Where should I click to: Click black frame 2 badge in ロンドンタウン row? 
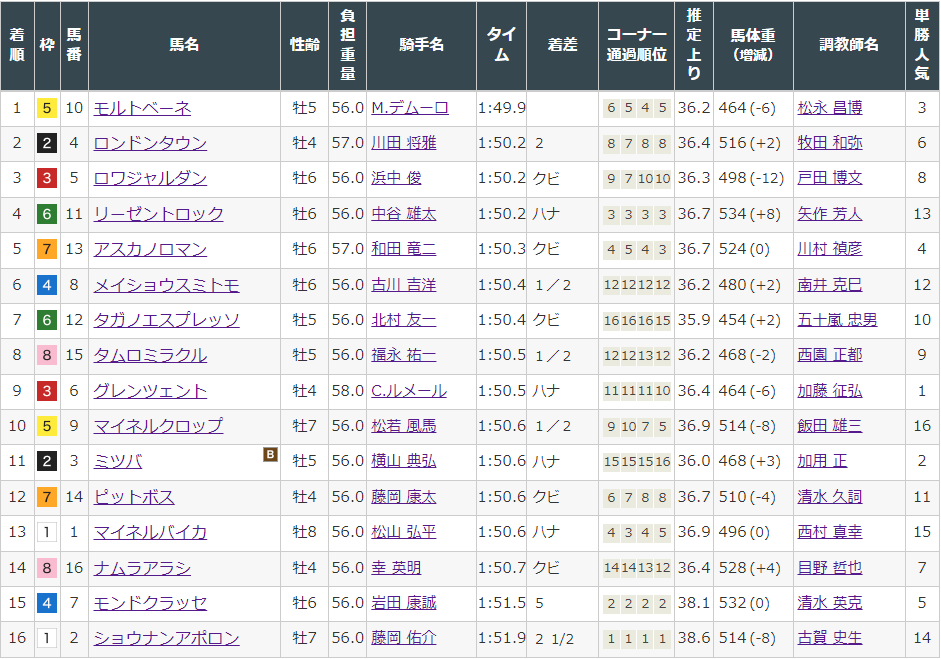pos(47,143)
